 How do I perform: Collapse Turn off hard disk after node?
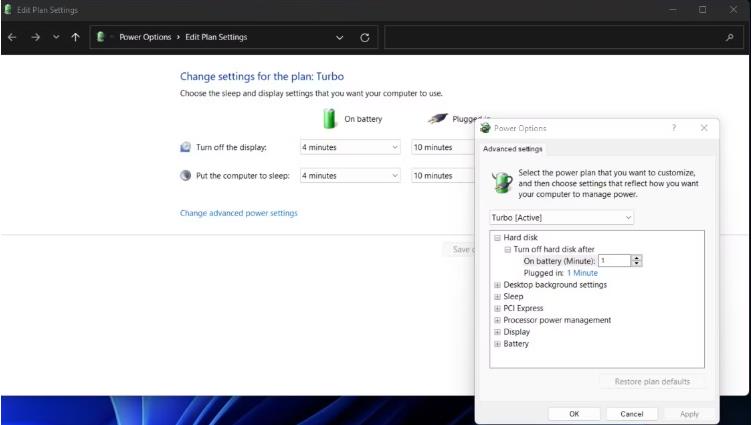(508, 250)
